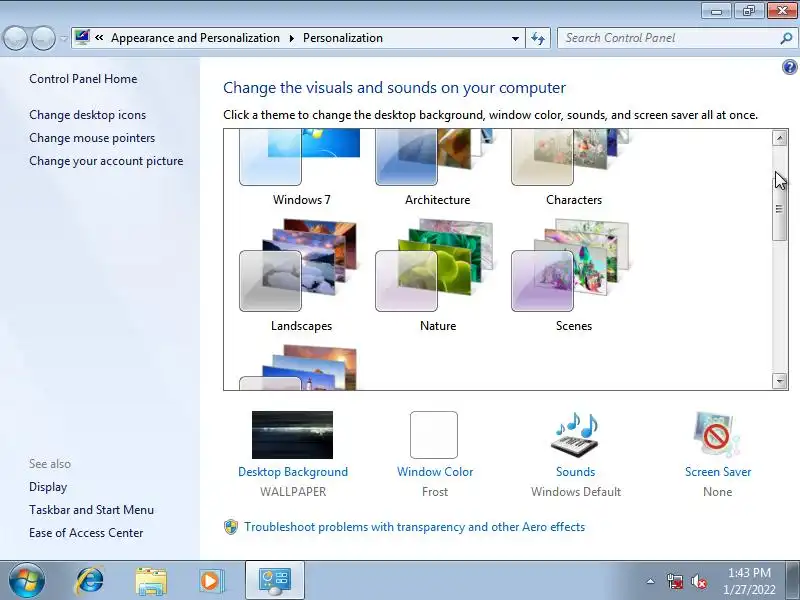
Task: Click the double chevron before the breadcrumb
Action: (x=99, y=38)
